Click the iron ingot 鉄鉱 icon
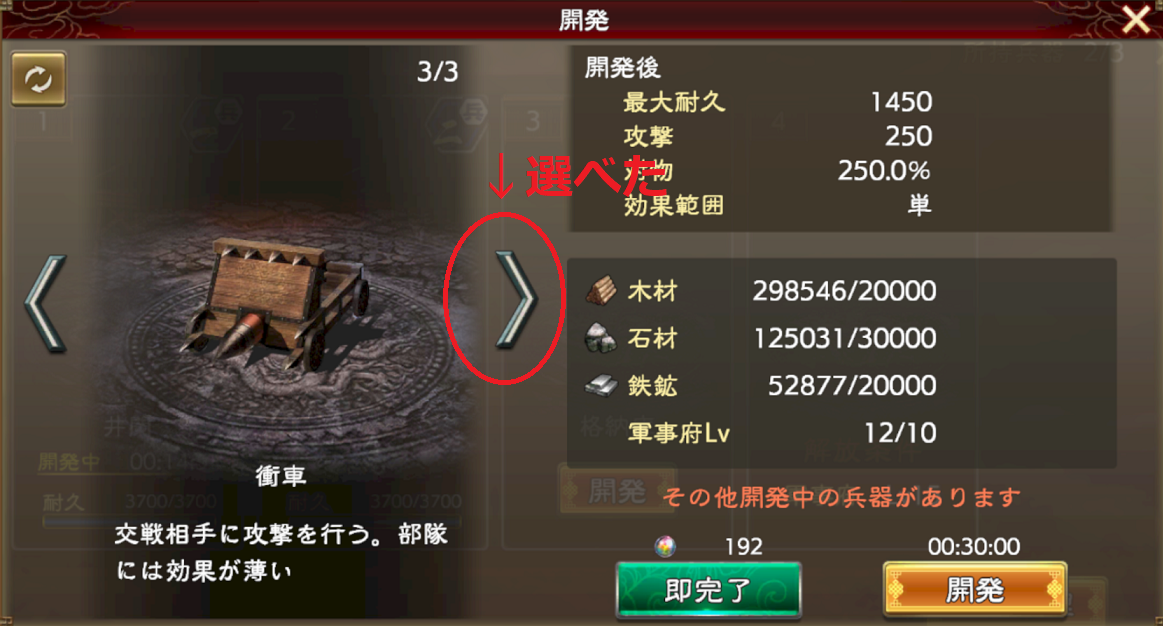Viewport: 1163px width, 626px height. pyautogui.click(x=601, y=385)
